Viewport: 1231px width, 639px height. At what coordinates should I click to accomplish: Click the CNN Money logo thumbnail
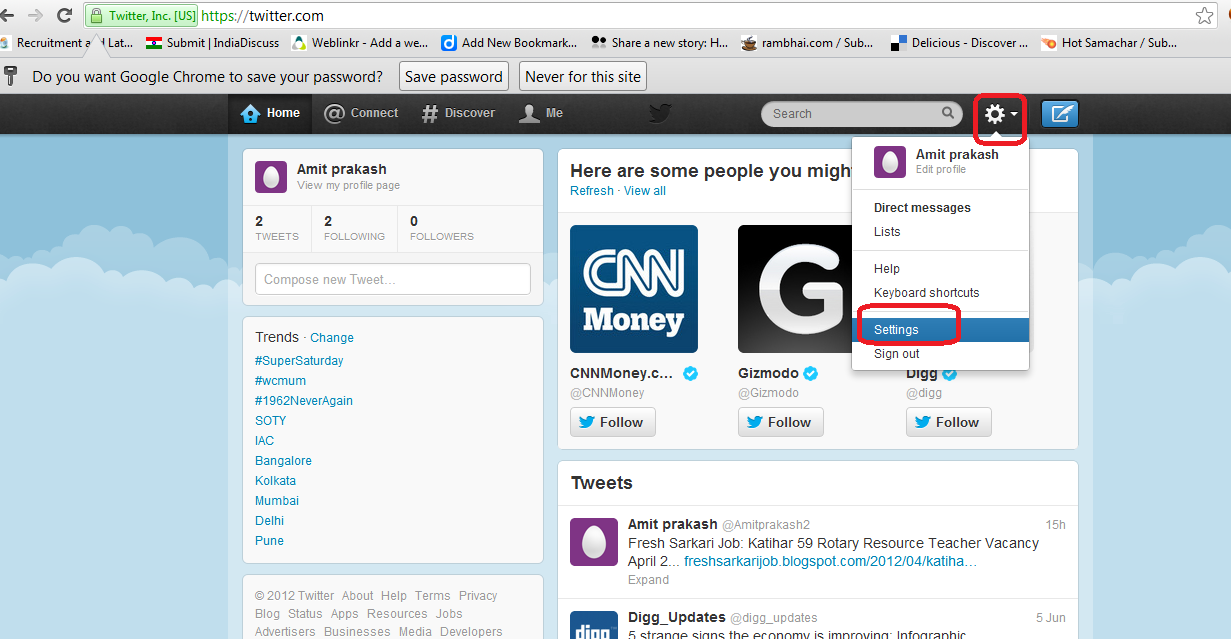click(x=634, y=289)
